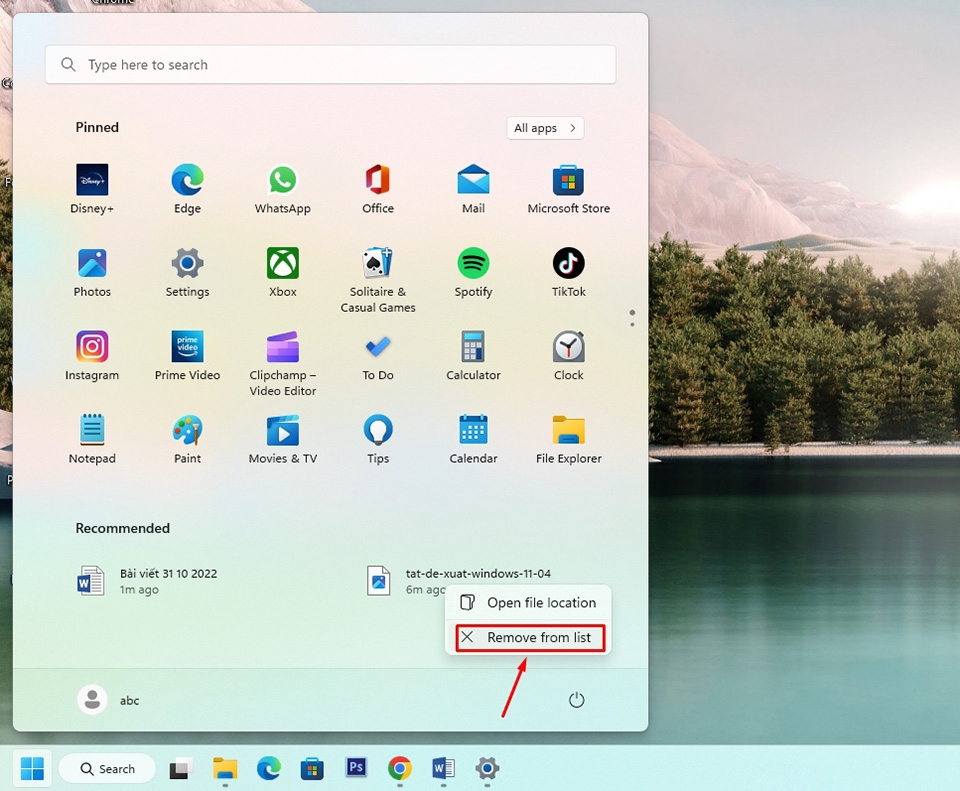Open the Settings pinned app
960x791 pixels.
pos(187,272)
